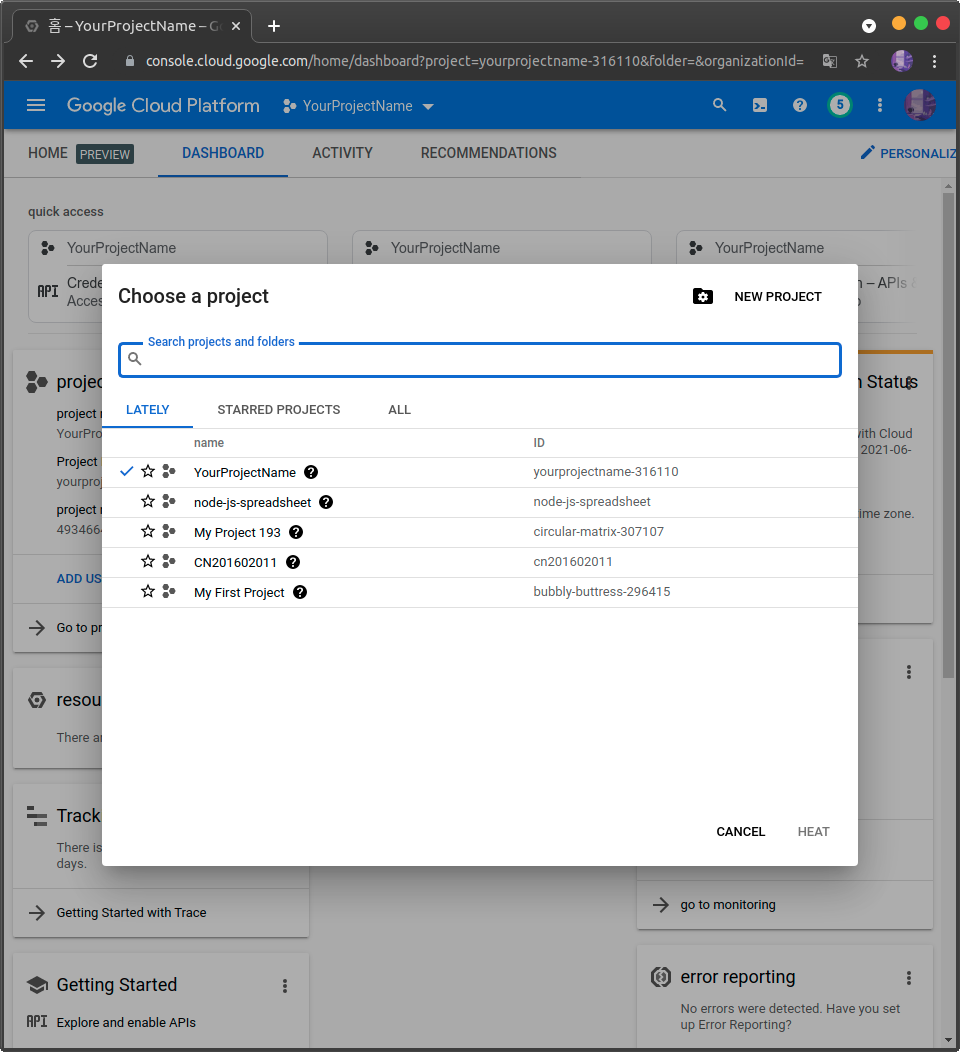The image size is (960, 1052).
Task: Select the My First Project name
Action: click(x=239, y=592)
